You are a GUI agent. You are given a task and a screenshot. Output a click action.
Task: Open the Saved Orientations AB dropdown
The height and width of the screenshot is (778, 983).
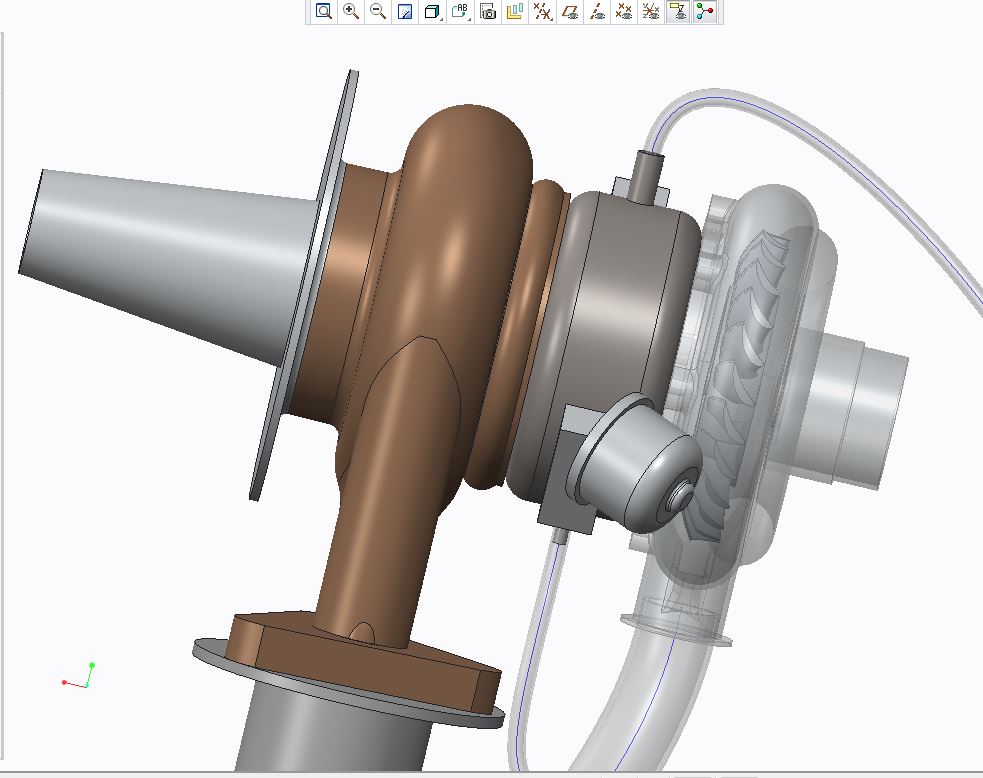(x=460, y=11)
